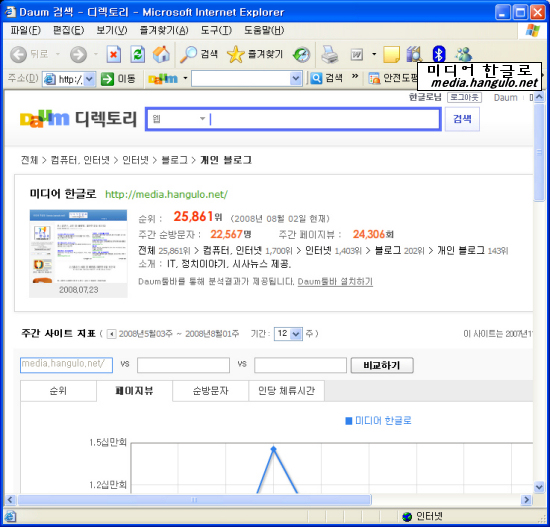This screenshot has height=527, width=550.
Task: Open the Daum toolbar logo dropdown arrow
Action: click(x=185, y=78)
